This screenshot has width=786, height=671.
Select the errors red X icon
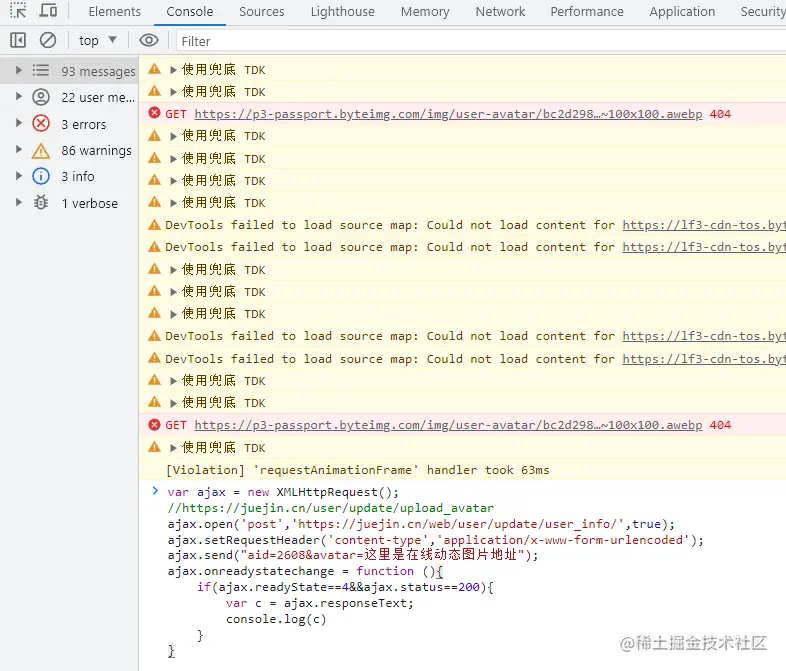coord(41,123)
